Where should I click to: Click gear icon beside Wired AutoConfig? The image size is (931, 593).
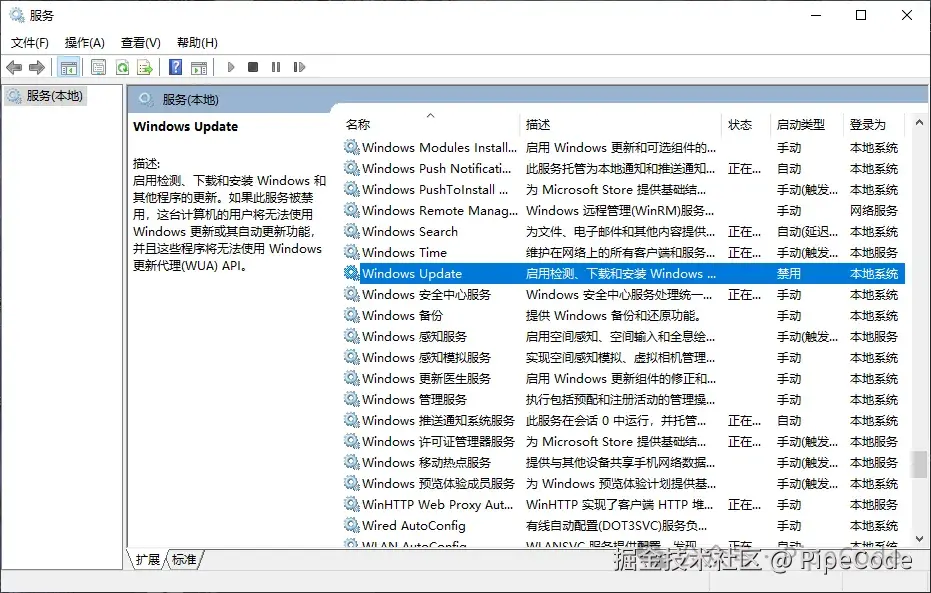(x=352, y=525)
